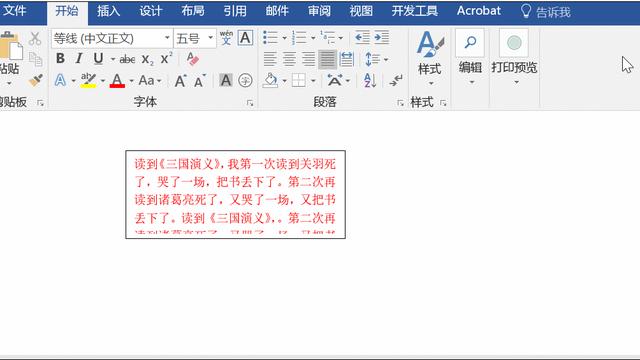This screenshot has width=640, height=360.
Task: Decrease paragraph indent
Action: click(362, 38)
